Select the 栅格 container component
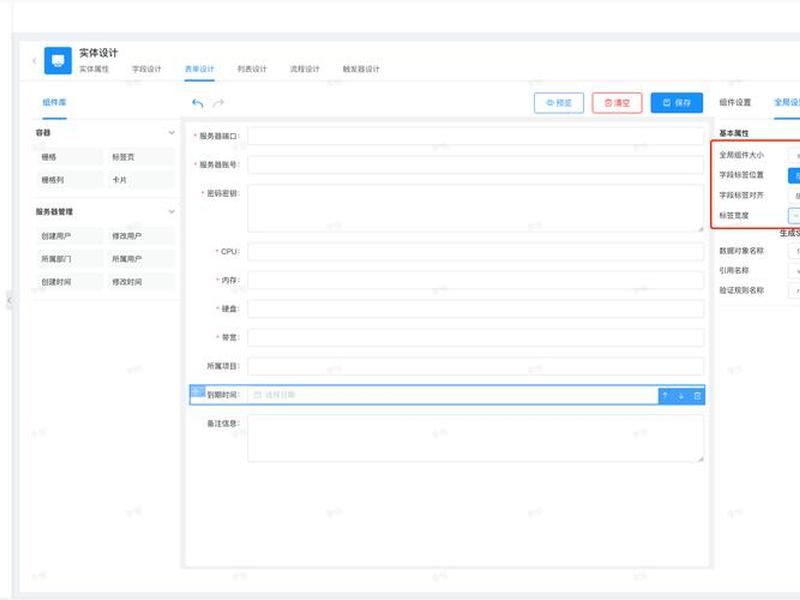The width and height of the screenshot is (800, 600). pyautogui.click(x=69, y=157)
